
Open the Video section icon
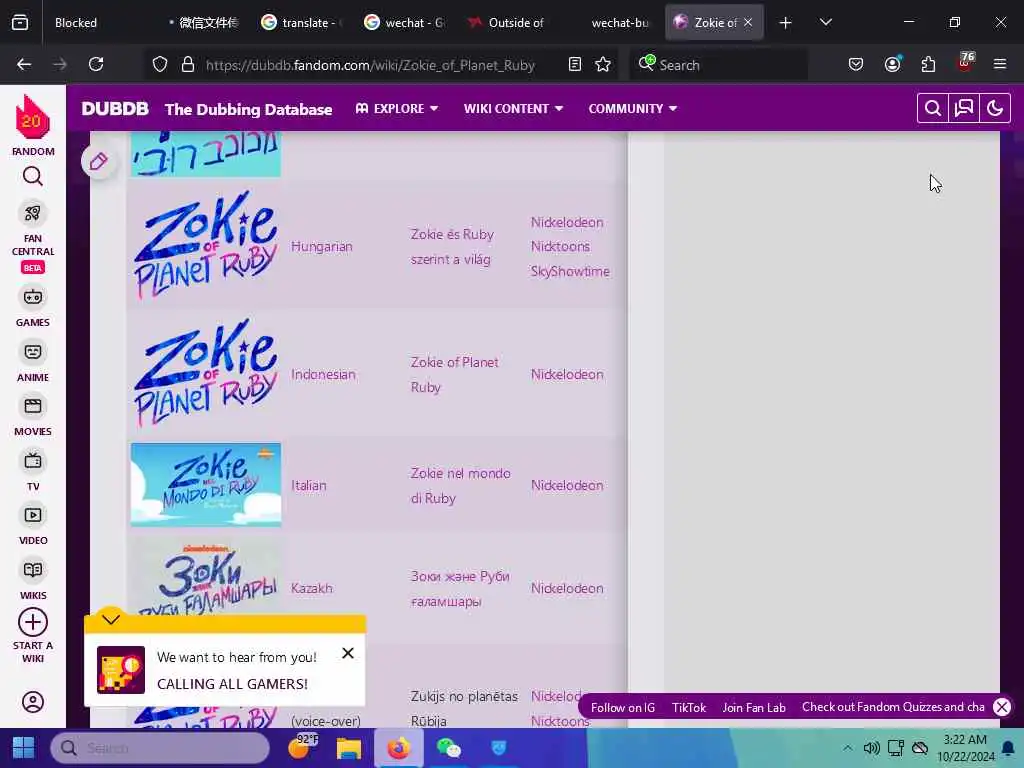coord(33,515)
